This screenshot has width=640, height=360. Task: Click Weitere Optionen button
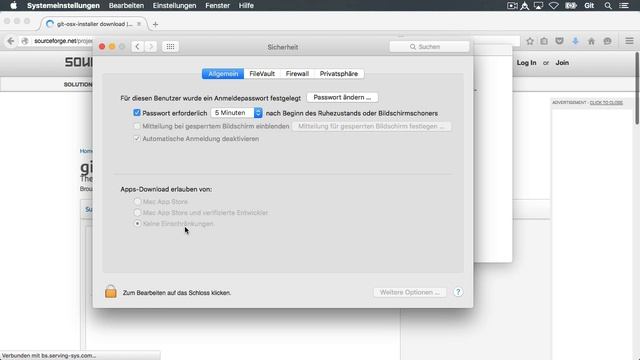click(x=409, y=292)
